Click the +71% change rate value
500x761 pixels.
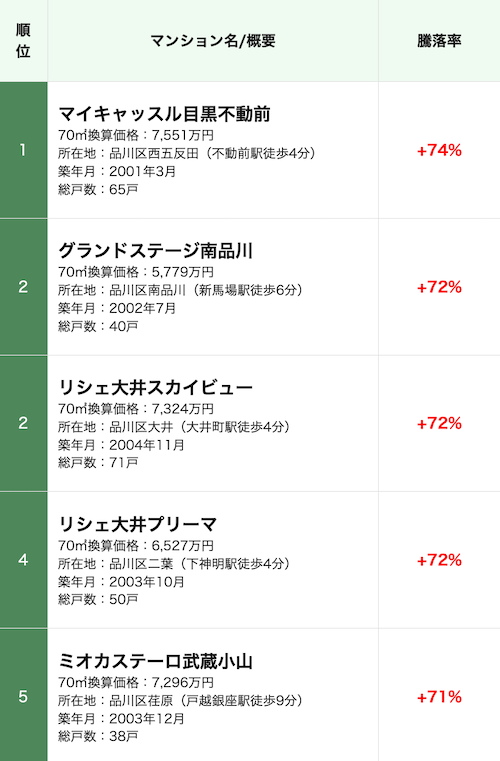[439, 697]
